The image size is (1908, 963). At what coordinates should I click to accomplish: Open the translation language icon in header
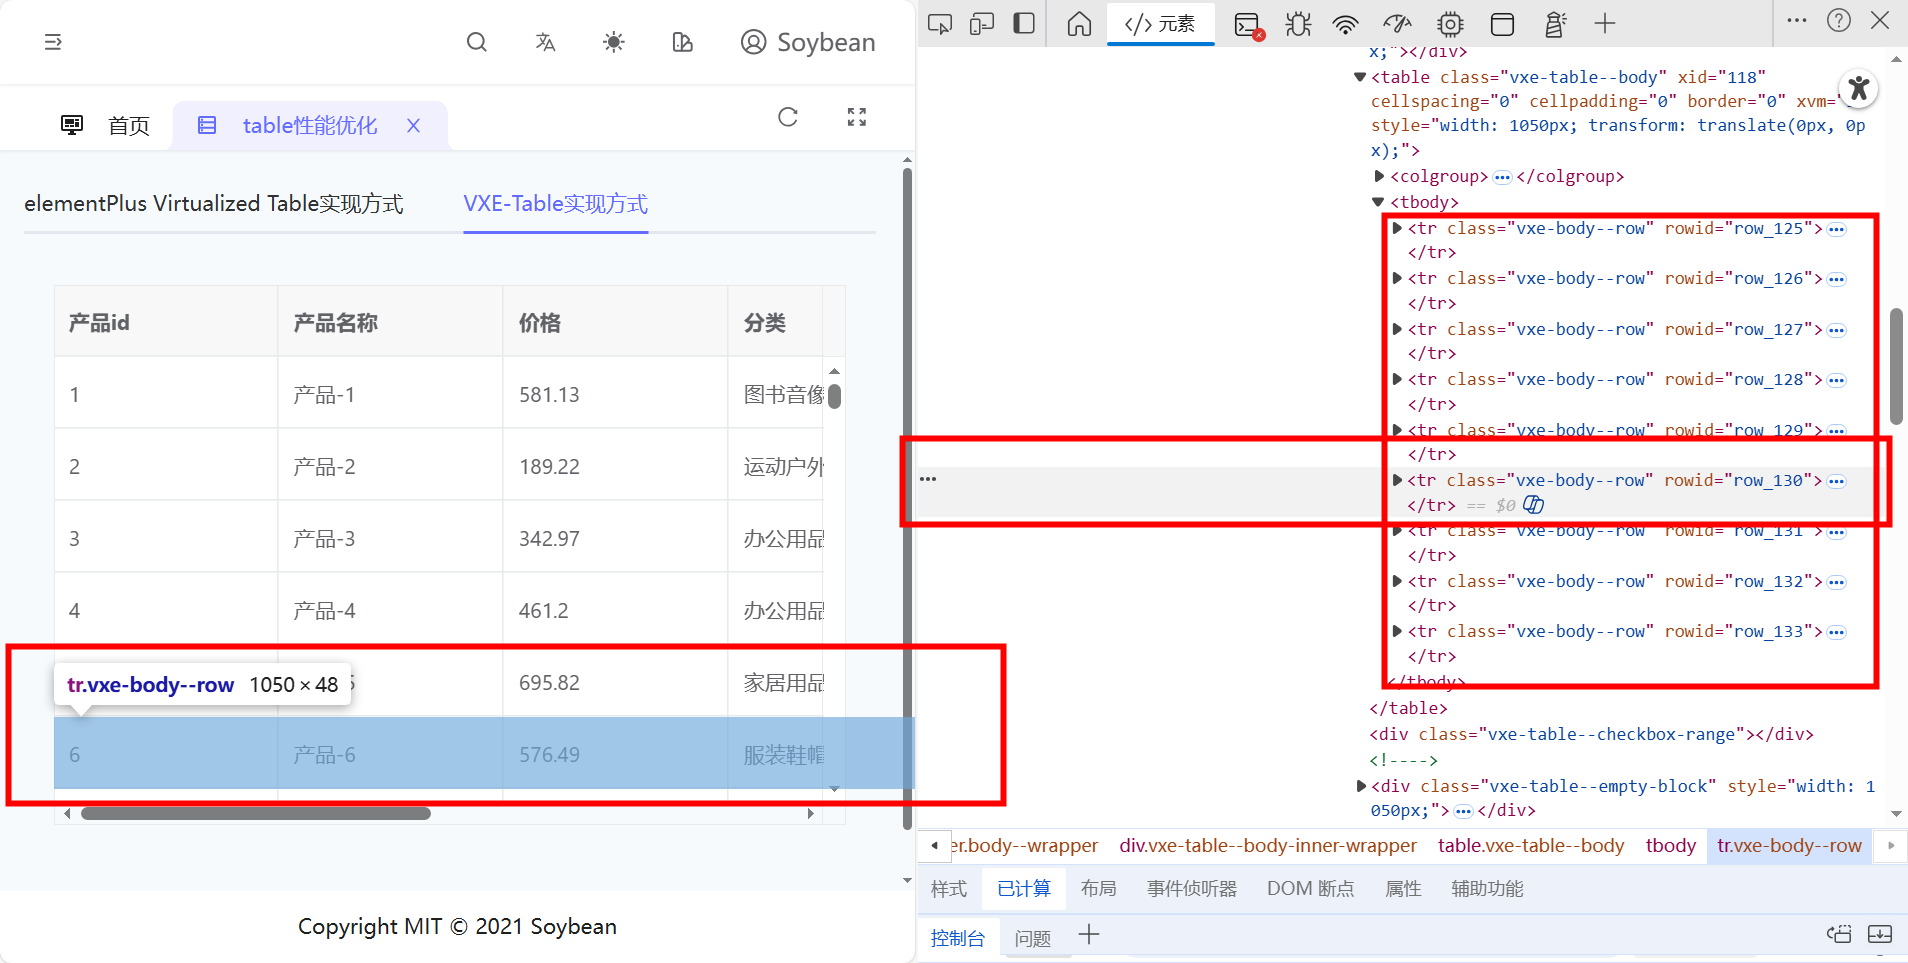[543, 42]
